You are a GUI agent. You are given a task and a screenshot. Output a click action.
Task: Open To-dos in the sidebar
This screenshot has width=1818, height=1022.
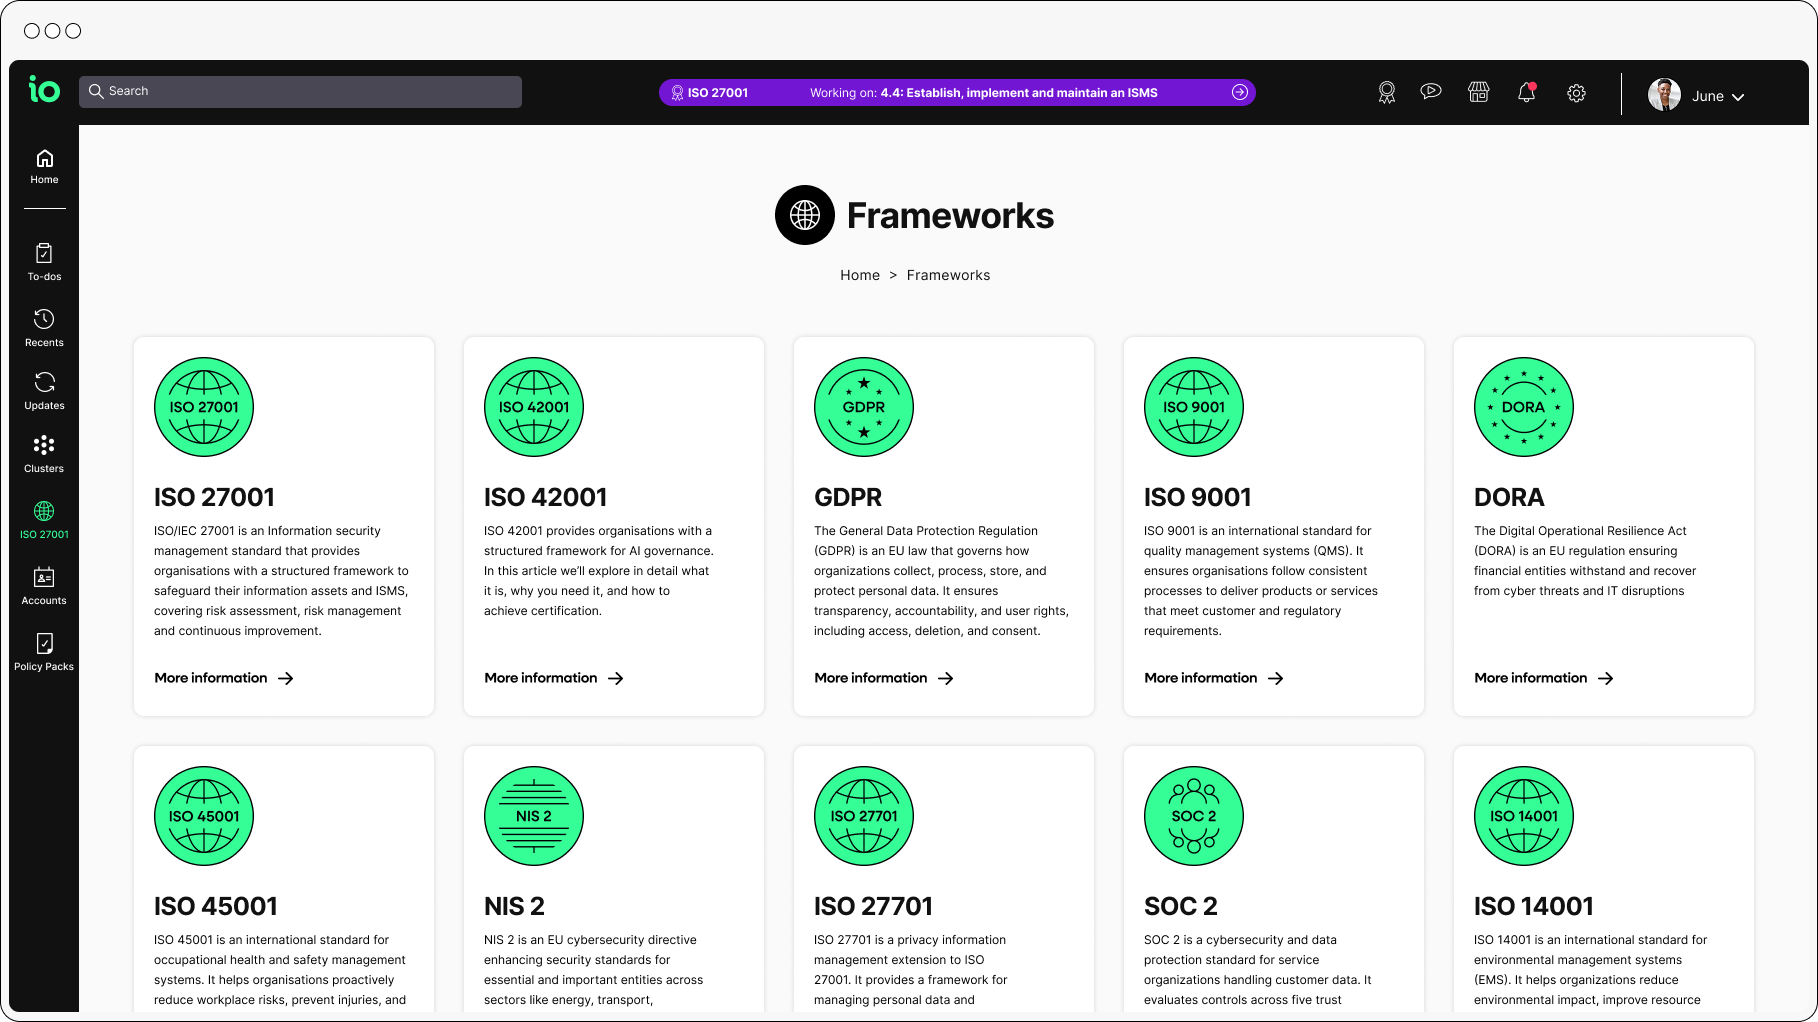tap(44, 262)
